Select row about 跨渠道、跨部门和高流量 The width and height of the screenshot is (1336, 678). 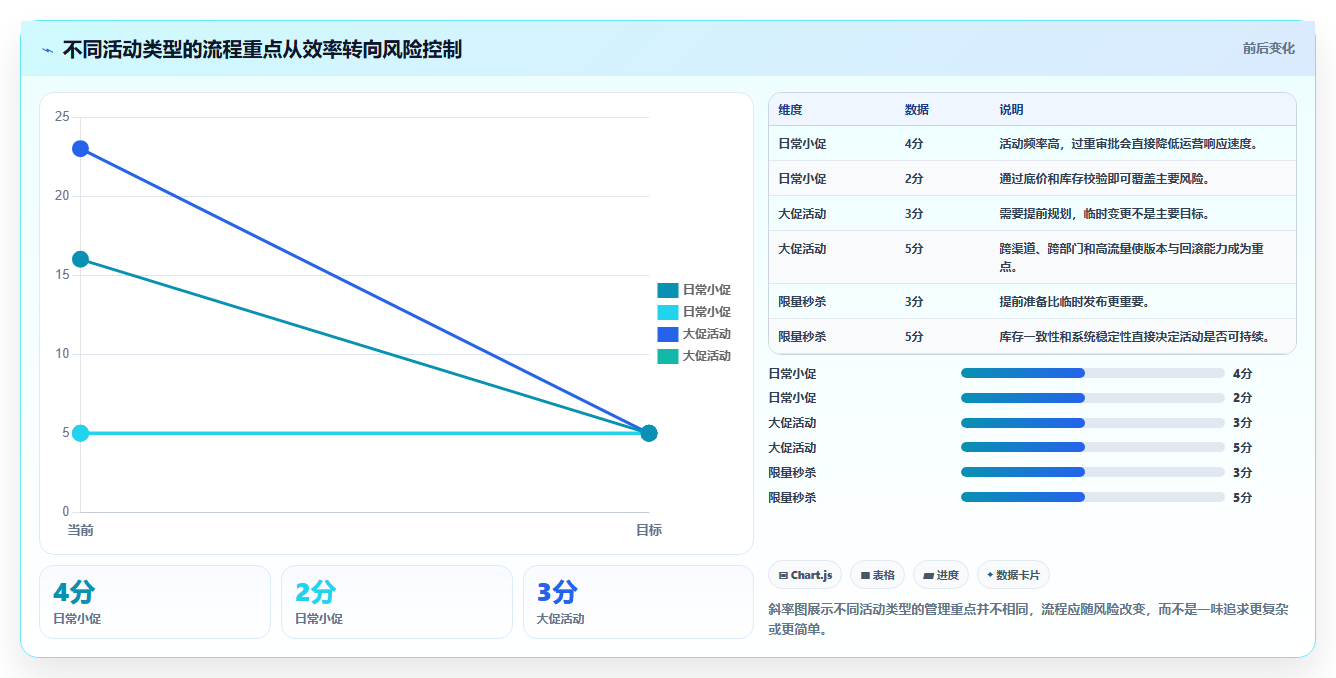pyautogui.click(x=1032, y=257)
